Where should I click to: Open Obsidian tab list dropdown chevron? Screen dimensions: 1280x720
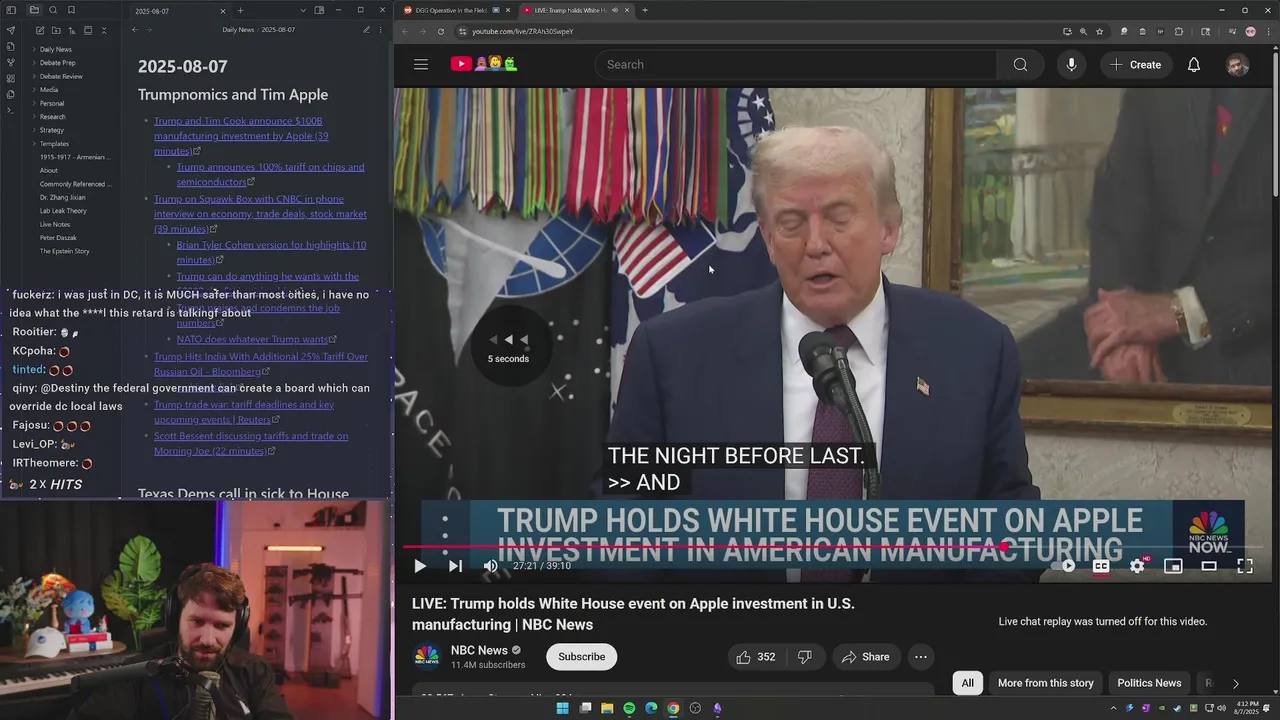(303, 10)
